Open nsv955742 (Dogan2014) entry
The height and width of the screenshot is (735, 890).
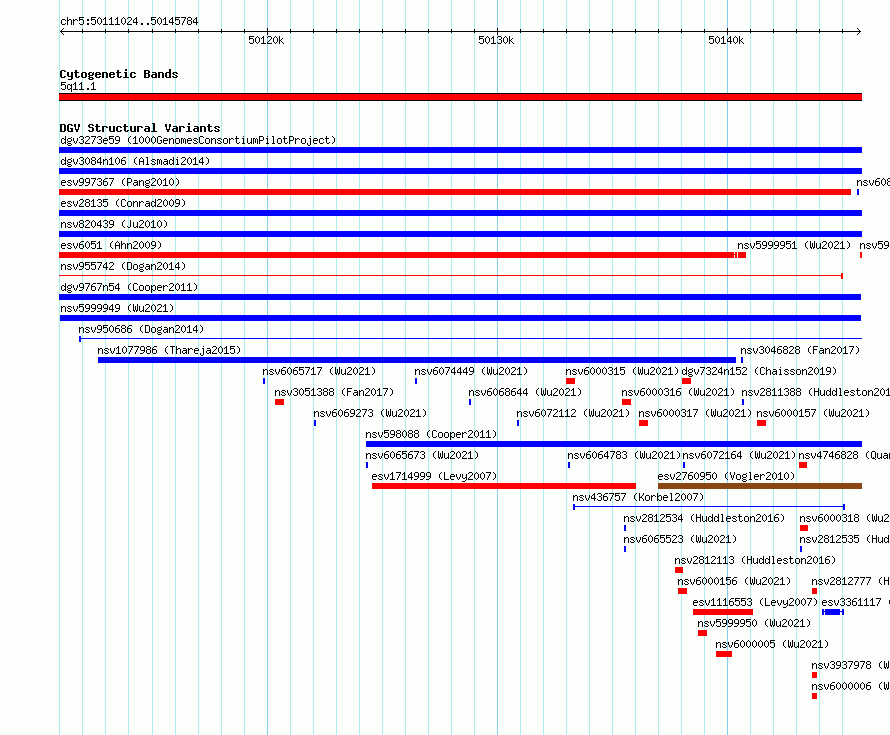point(123,266)
